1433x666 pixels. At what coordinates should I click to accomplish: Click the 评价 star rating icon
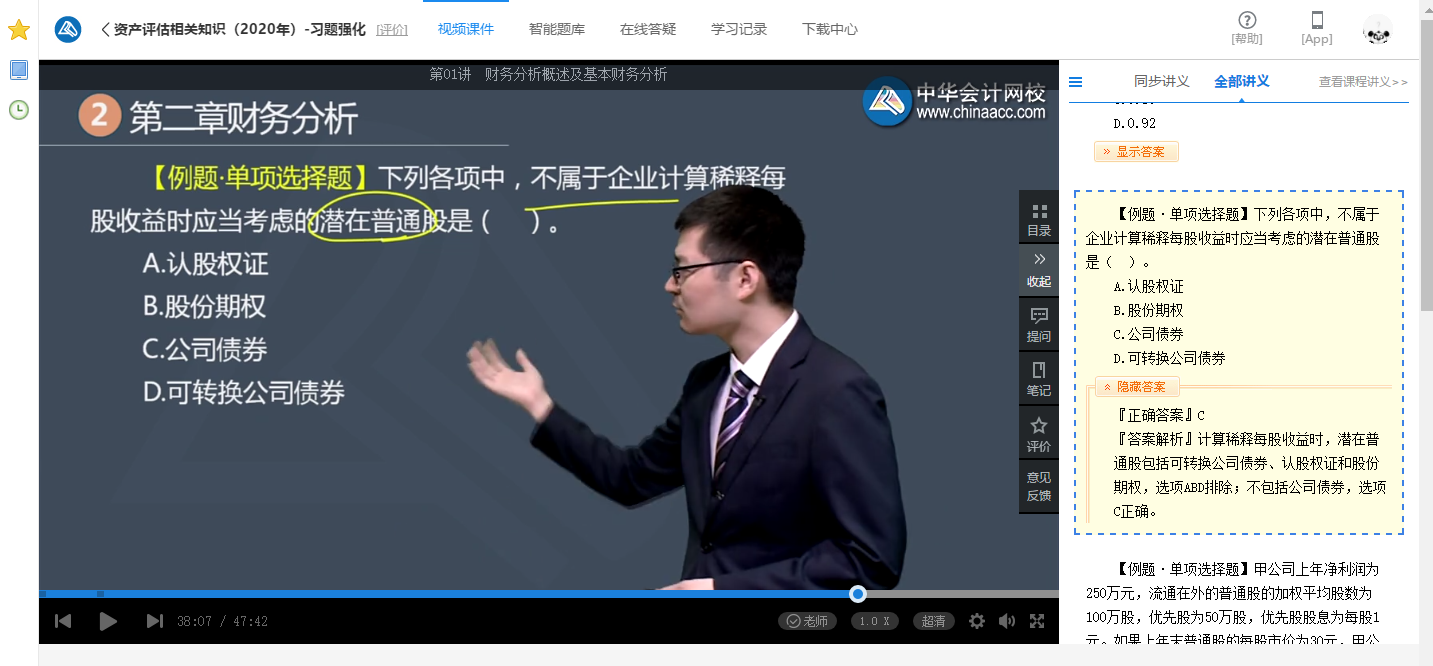1039,434
